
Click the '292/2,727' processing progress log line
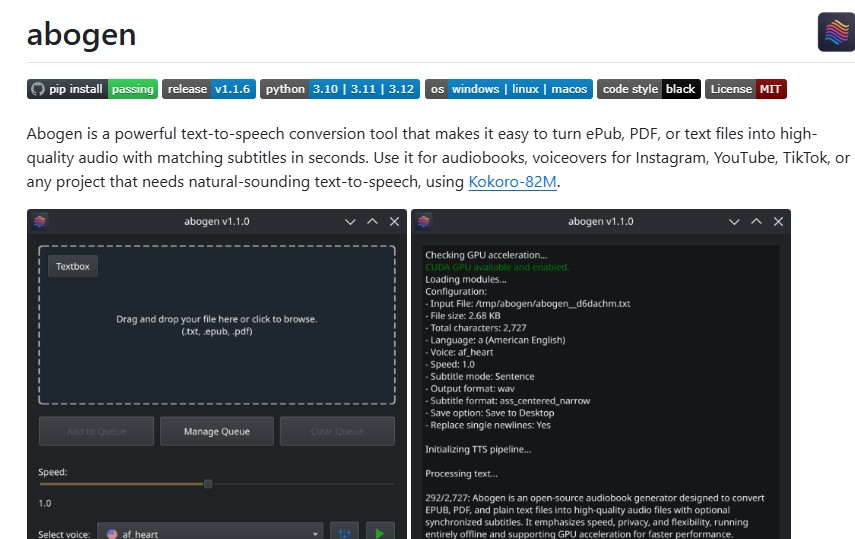[595, 516]
